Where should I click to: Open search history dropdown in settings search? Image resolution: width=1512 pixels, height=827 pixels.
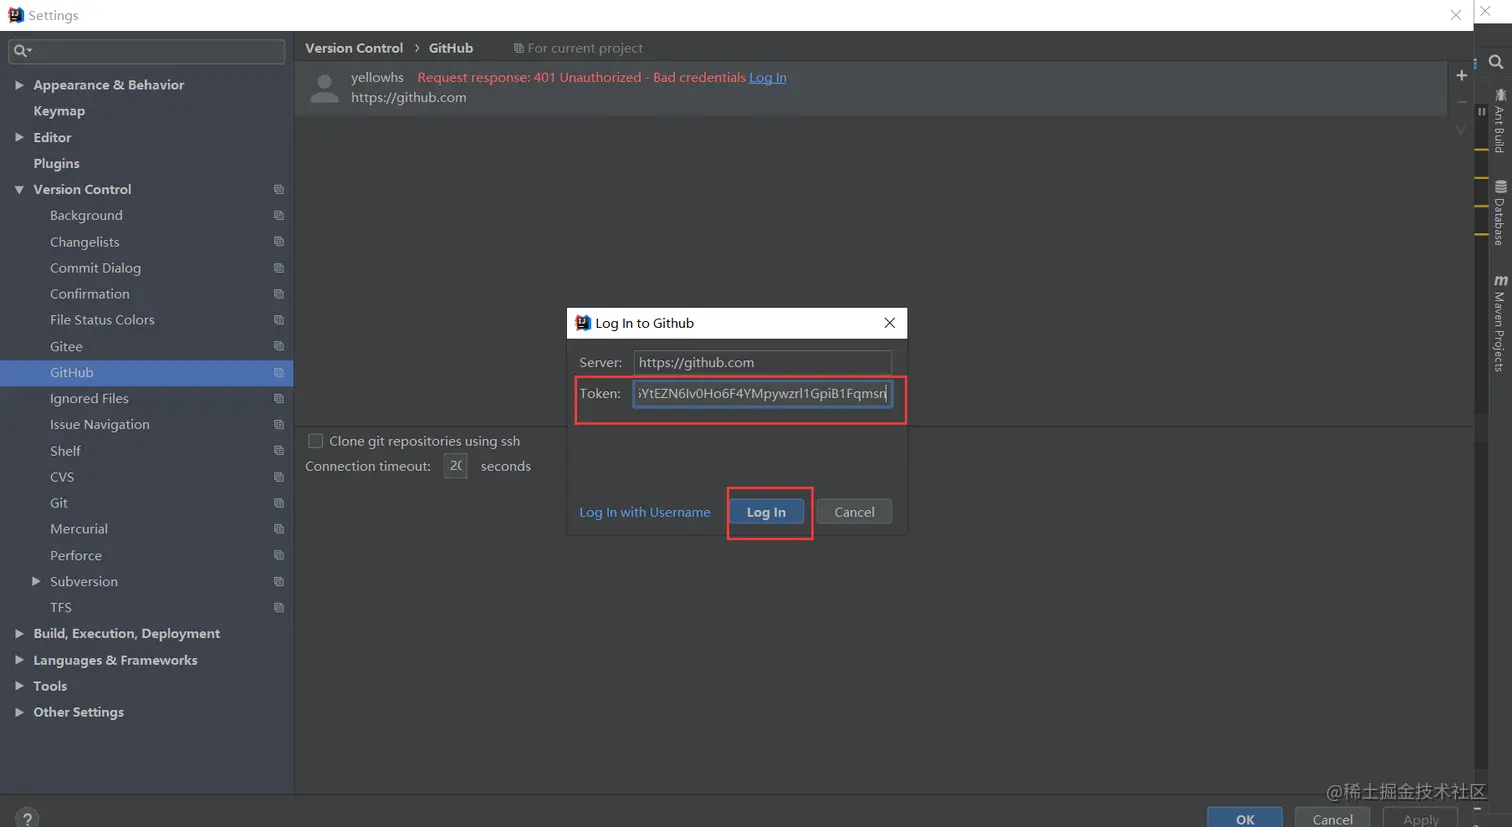(23, 51)
